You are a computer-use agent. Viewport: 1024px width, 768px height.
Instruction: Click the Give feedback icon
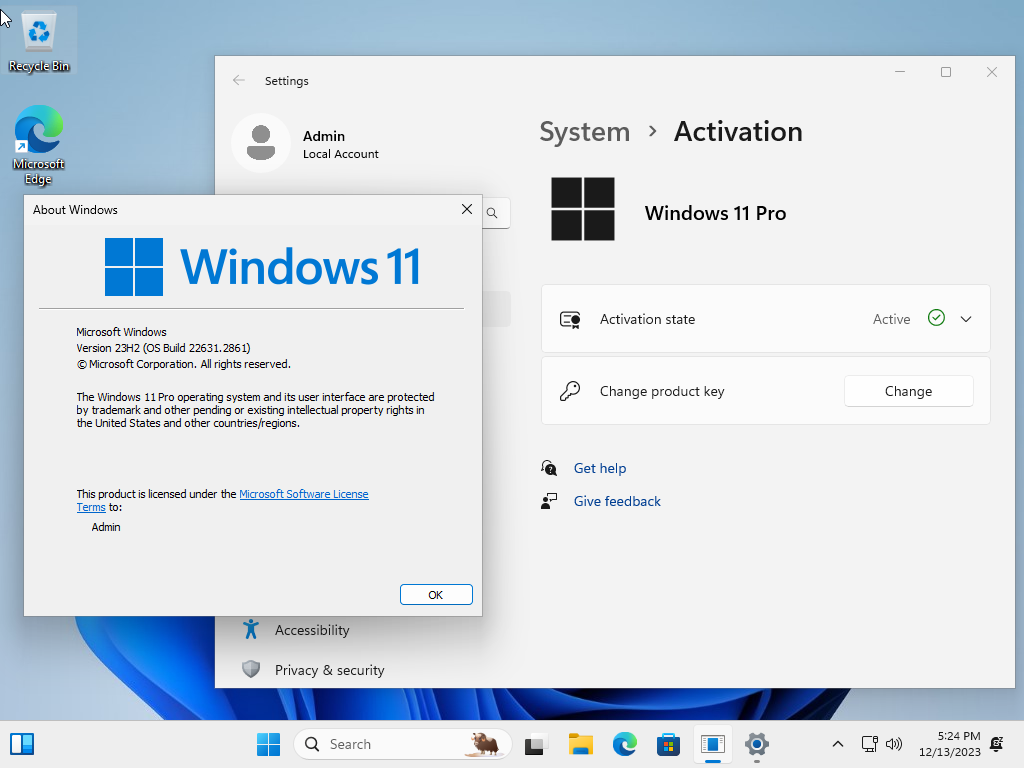pos(549,501)
